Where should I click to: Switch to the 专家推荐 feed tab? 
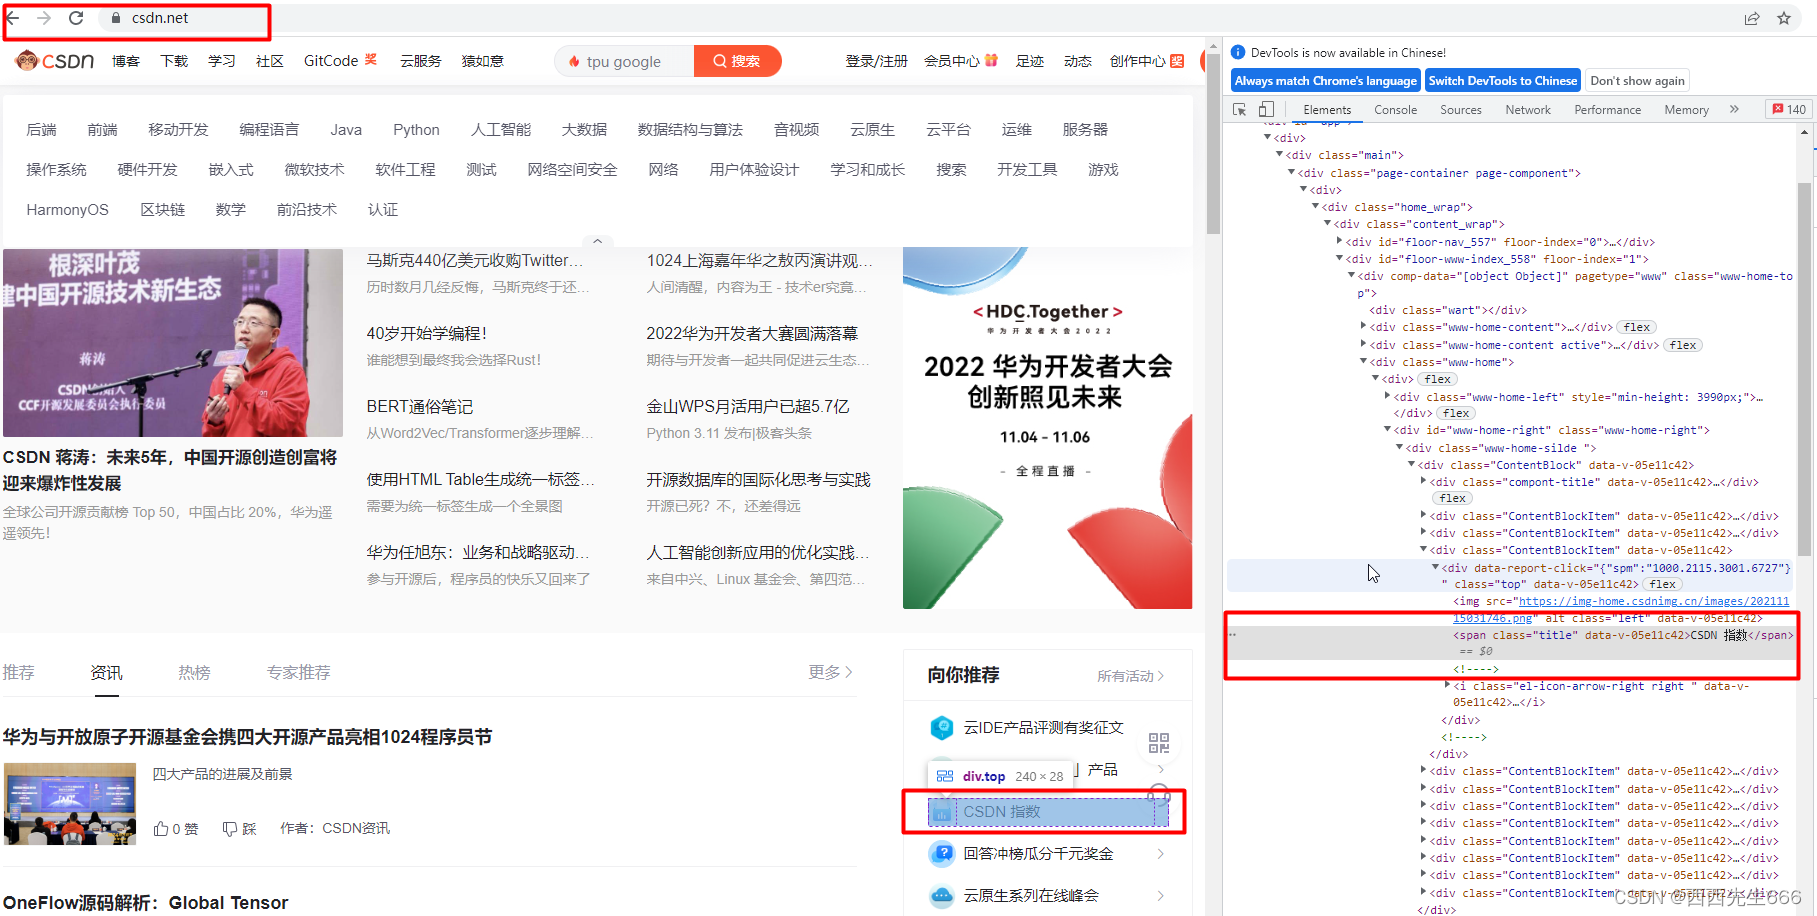298,673
